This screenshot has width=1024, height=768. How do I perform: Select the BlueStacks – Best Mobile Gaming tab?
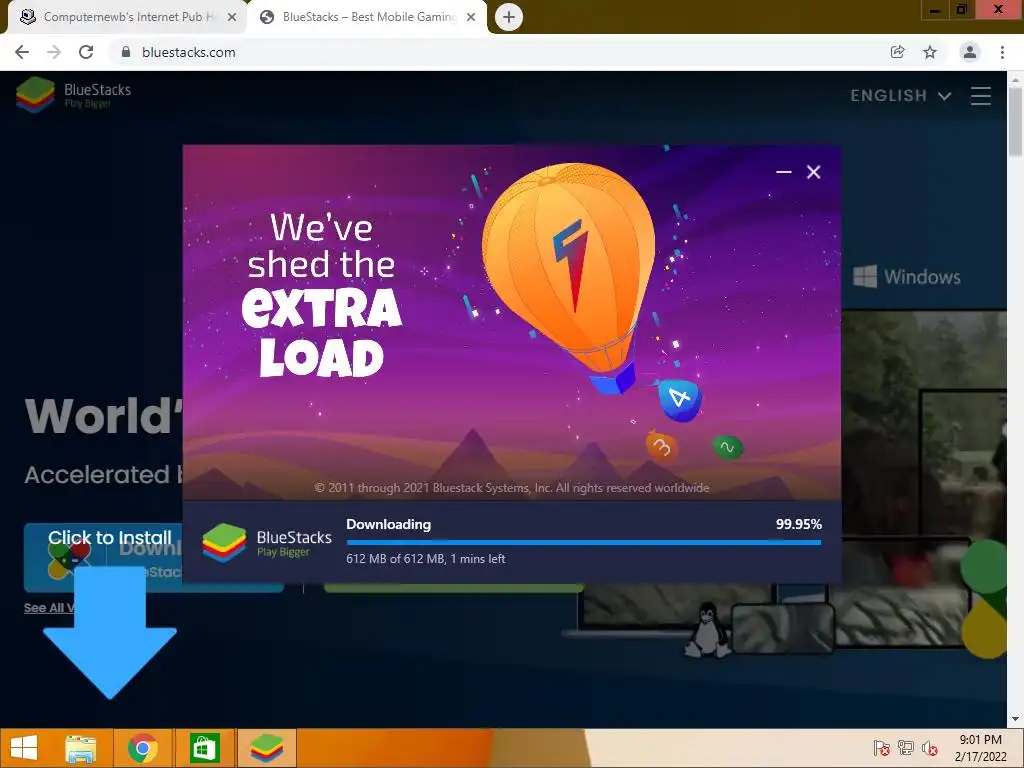tap(368, 17)
